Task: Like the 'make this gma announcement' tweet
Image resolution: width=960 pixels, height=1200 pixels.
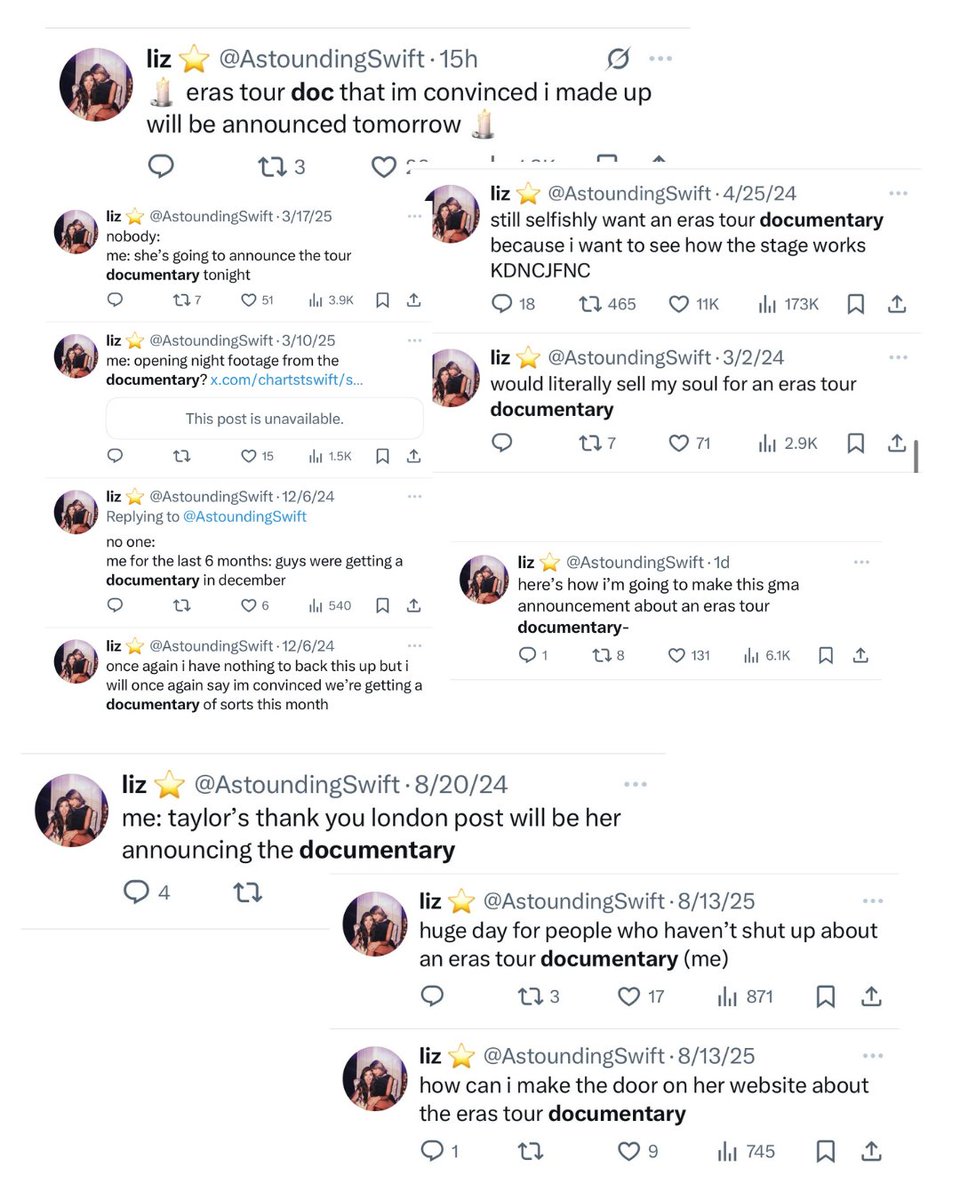Action: click(687, 656)
